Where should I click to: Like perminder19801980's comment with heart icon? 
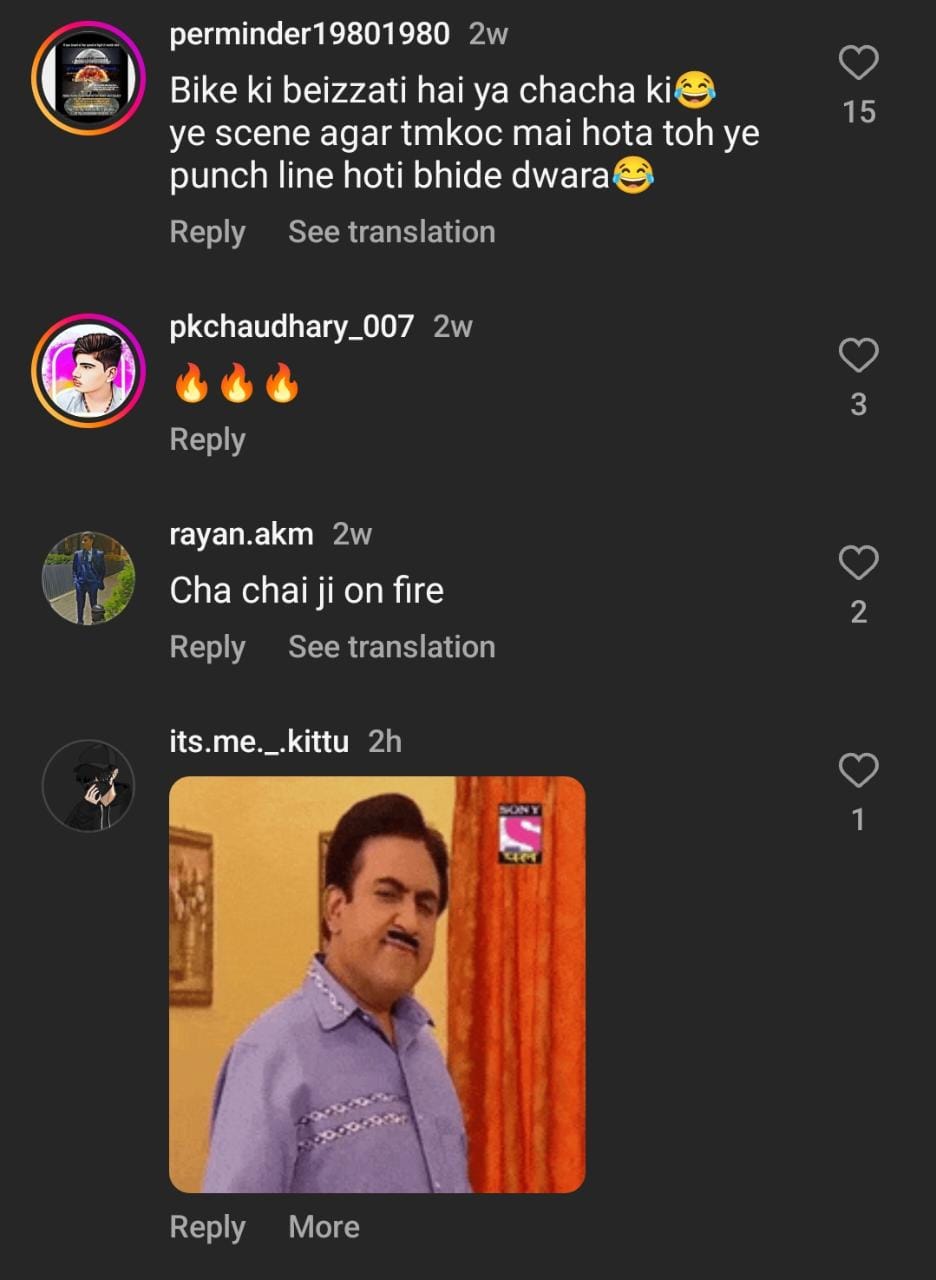click(858, 63)
